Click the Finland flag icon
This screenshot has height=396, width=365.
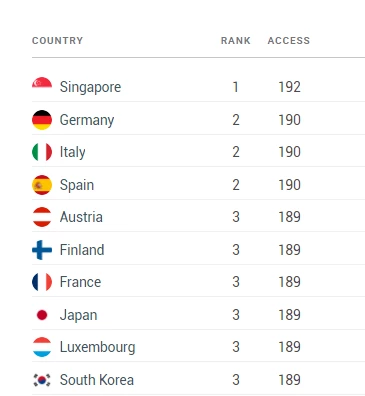click(42, 250)
